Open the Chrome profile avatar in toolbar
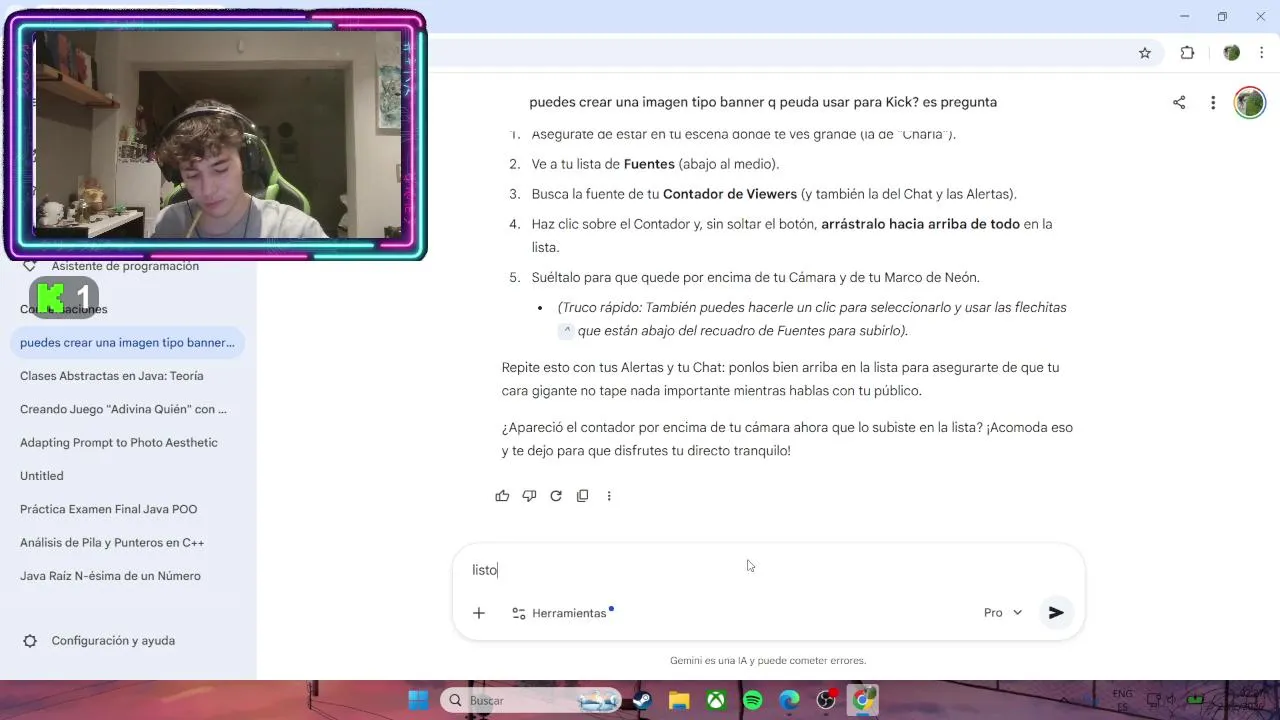This screenshot has height=720, width=1280. 1232,53
